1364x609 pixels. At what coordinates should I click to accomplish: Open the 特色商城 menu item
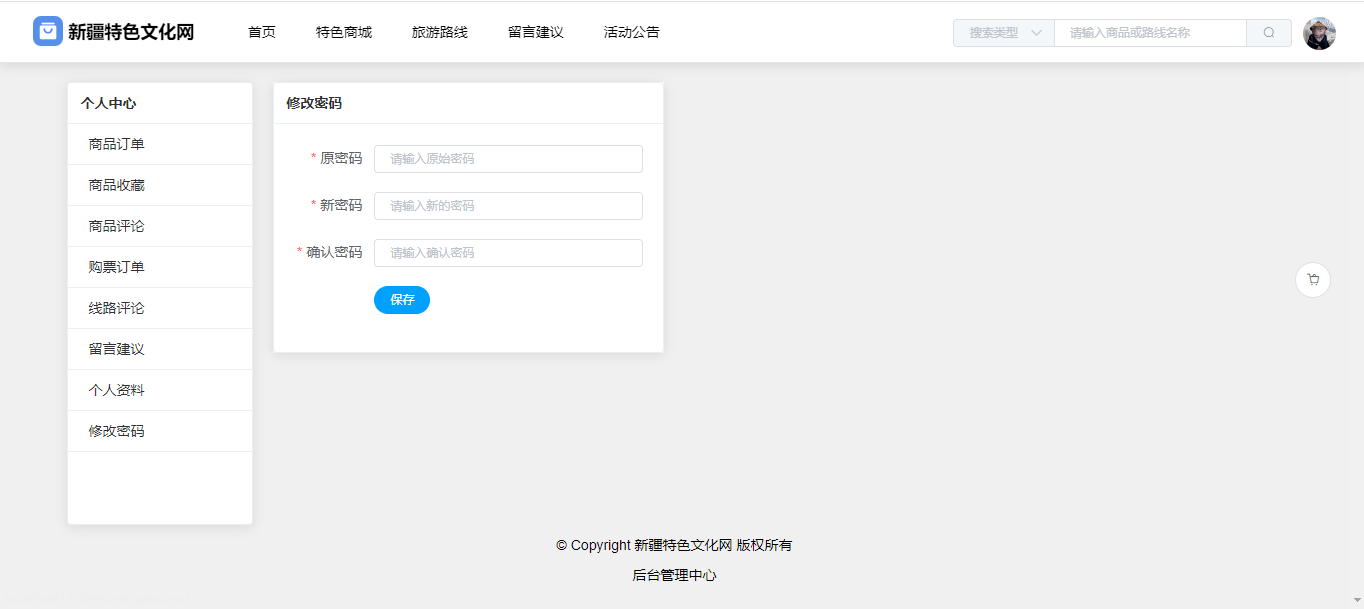click(344, 32)
